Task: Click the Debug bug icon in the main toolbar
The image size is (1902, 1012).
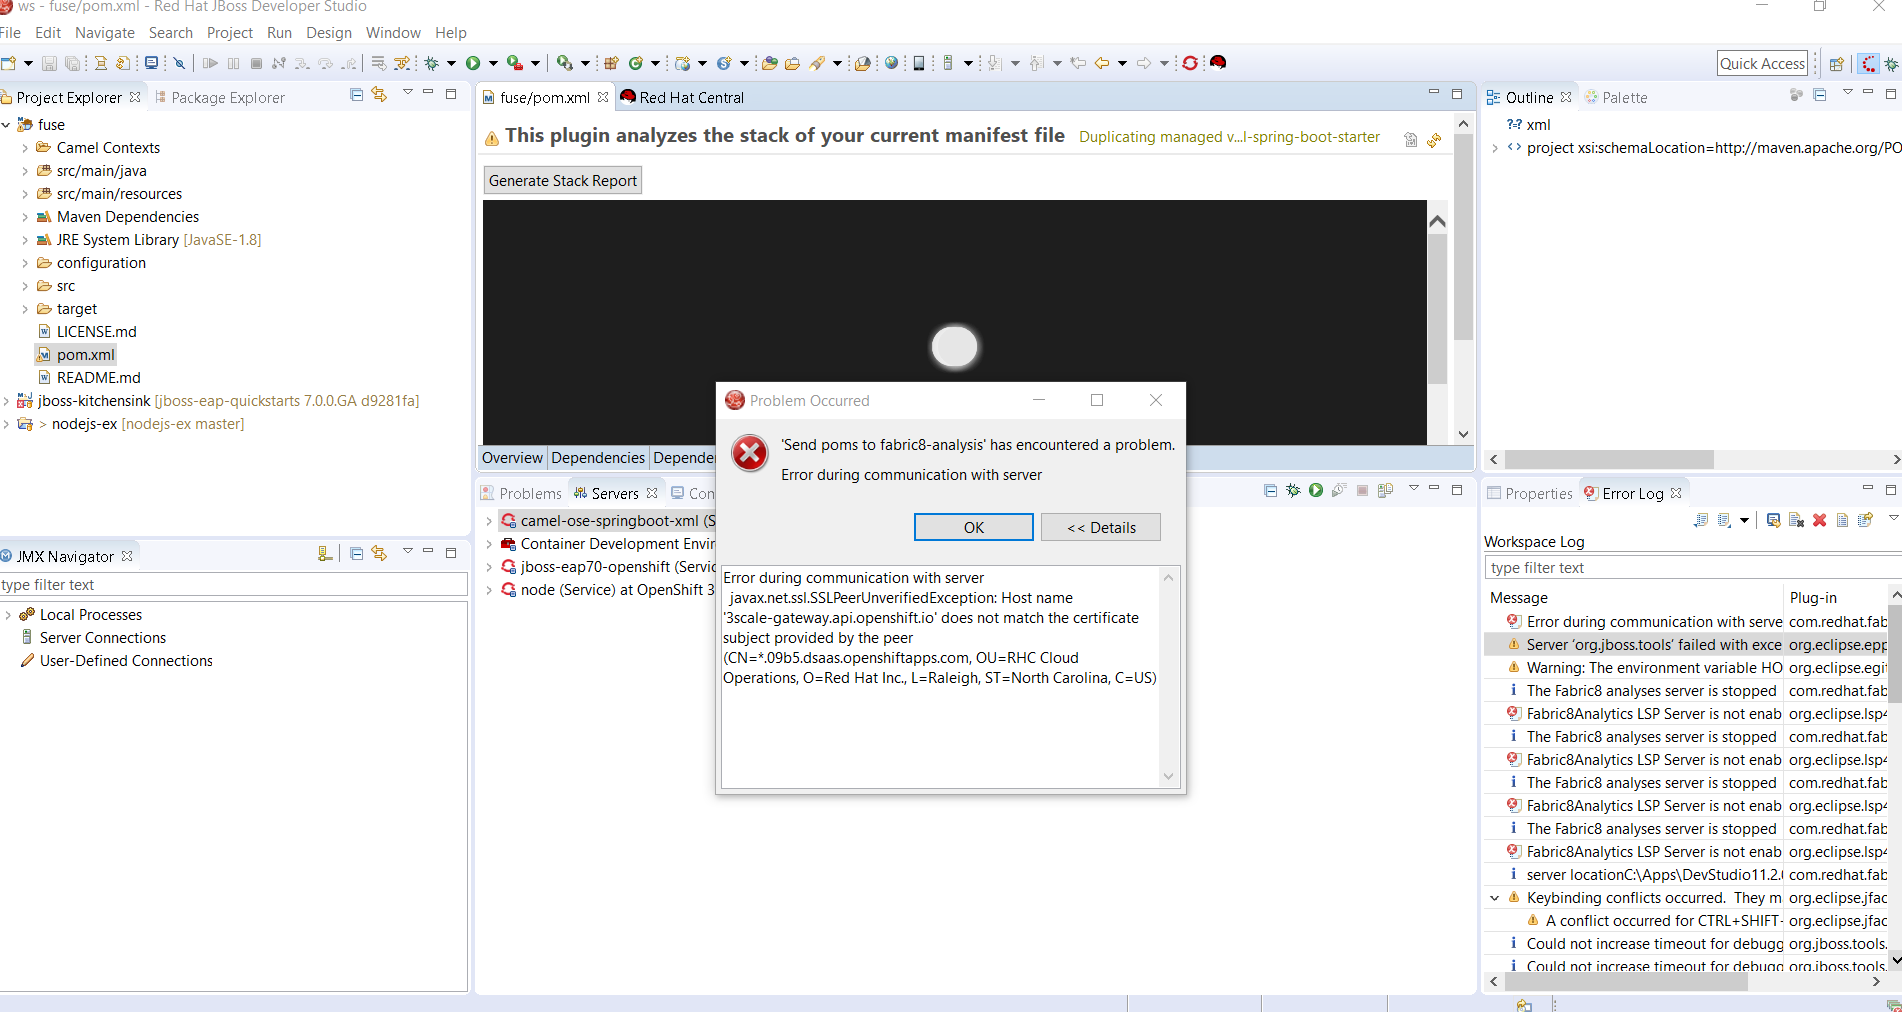Action: tap(432, 63)
